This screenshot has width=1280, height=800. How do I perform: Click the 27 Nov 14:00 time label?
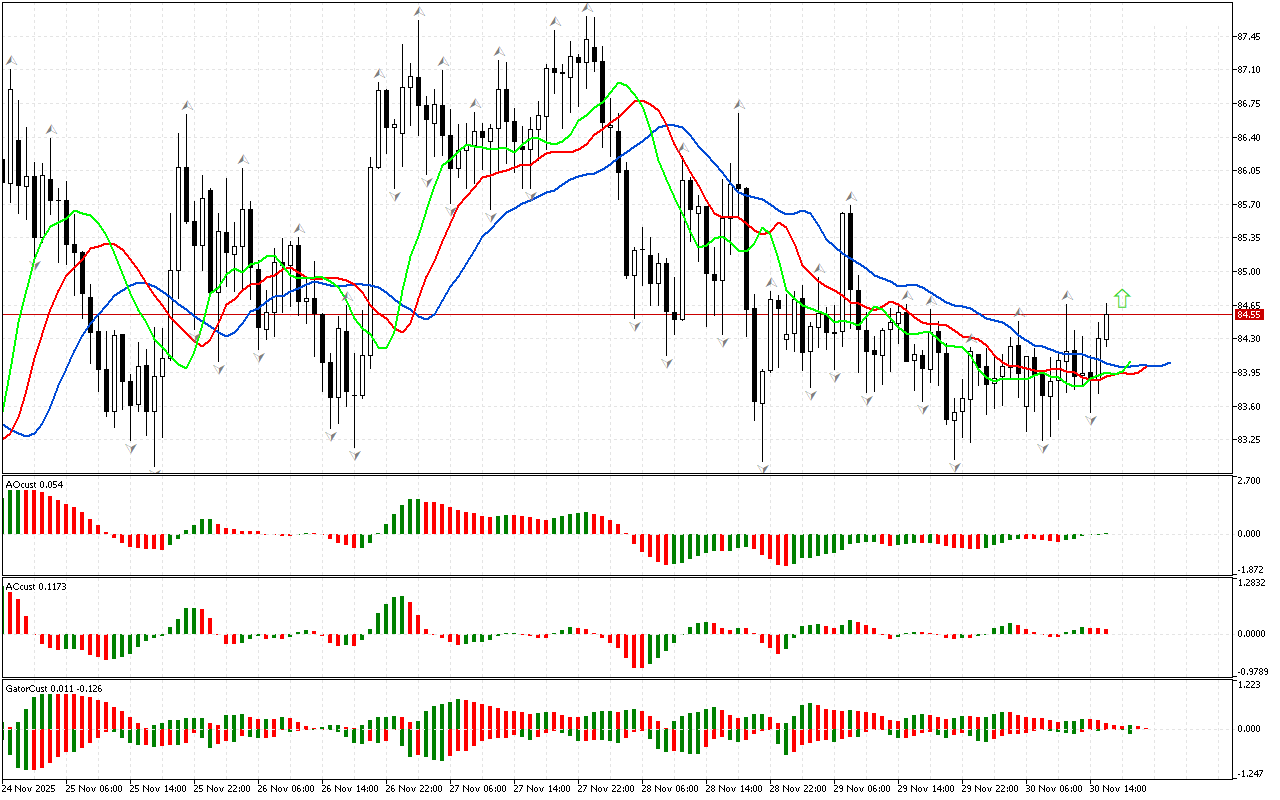542,788
